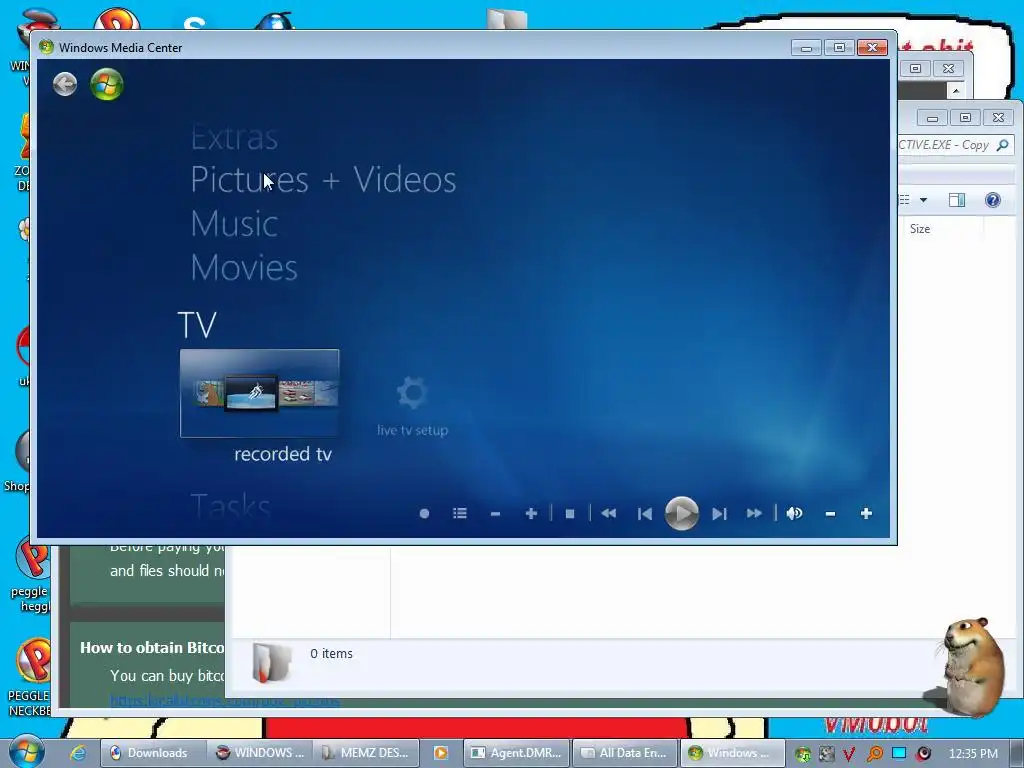Select the Extras menu category
Viewport: 1024px width, 768px height.
tap(234, 138)
